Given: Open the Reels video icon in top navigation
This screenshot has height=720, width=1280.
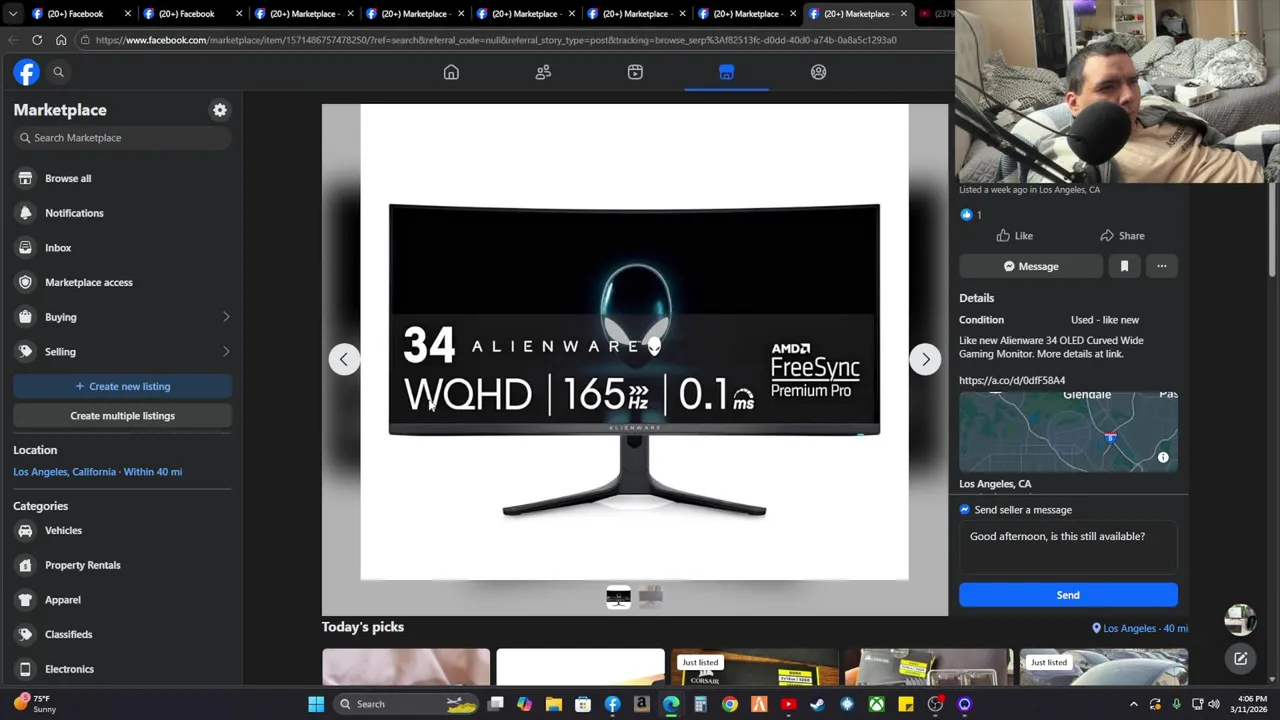Looking at the screenshot, I should coord(635,72).
